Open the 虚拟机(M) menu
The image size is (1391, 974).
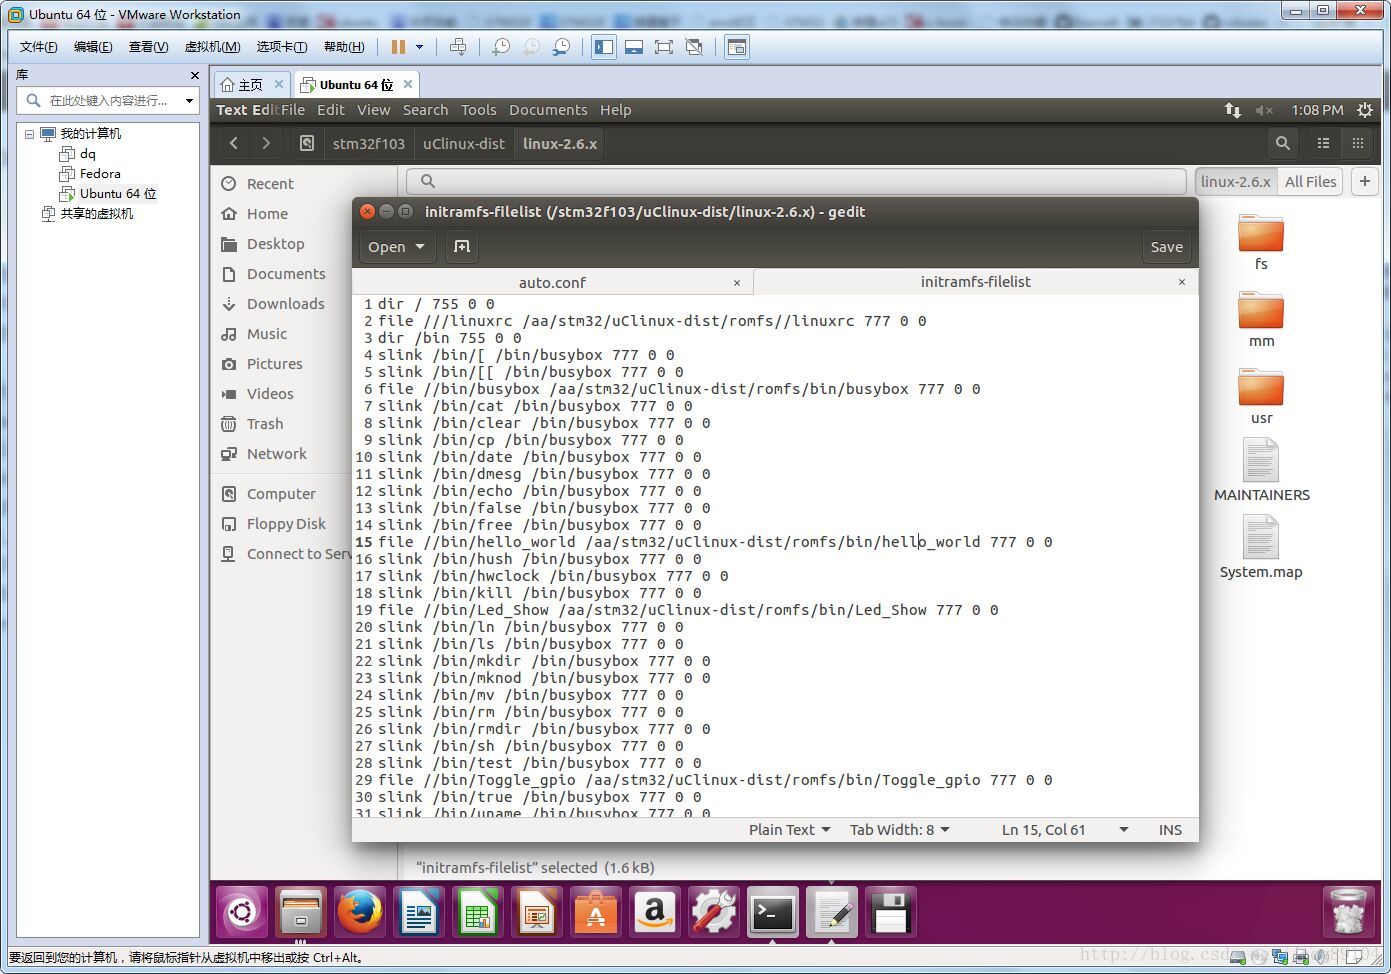pos(212,47)
